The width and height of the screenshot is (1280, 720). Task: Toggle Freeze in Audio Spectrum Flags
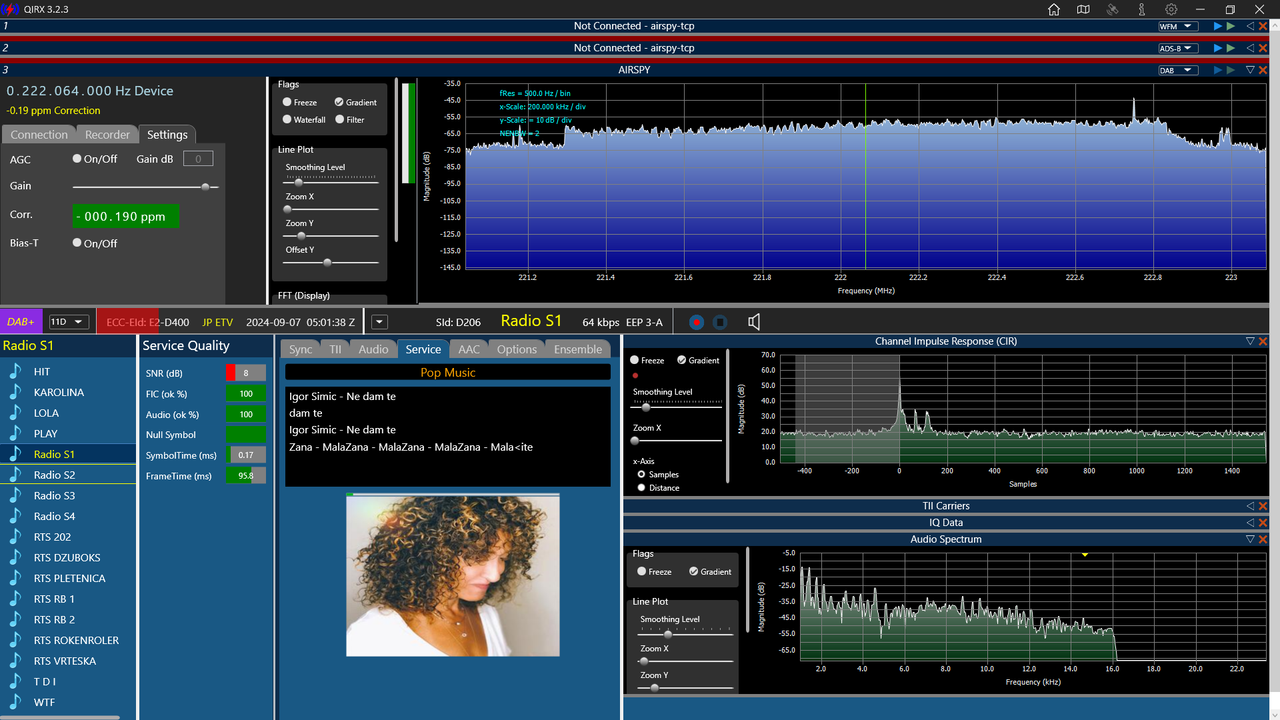[x=642, y=572]
